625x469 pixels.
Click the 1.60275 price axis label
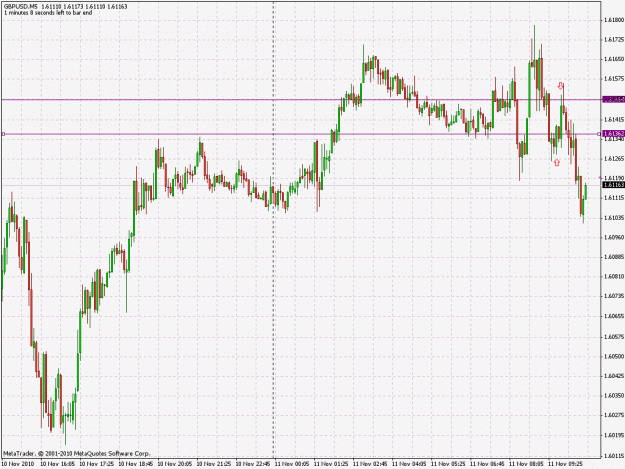point(614,415)
